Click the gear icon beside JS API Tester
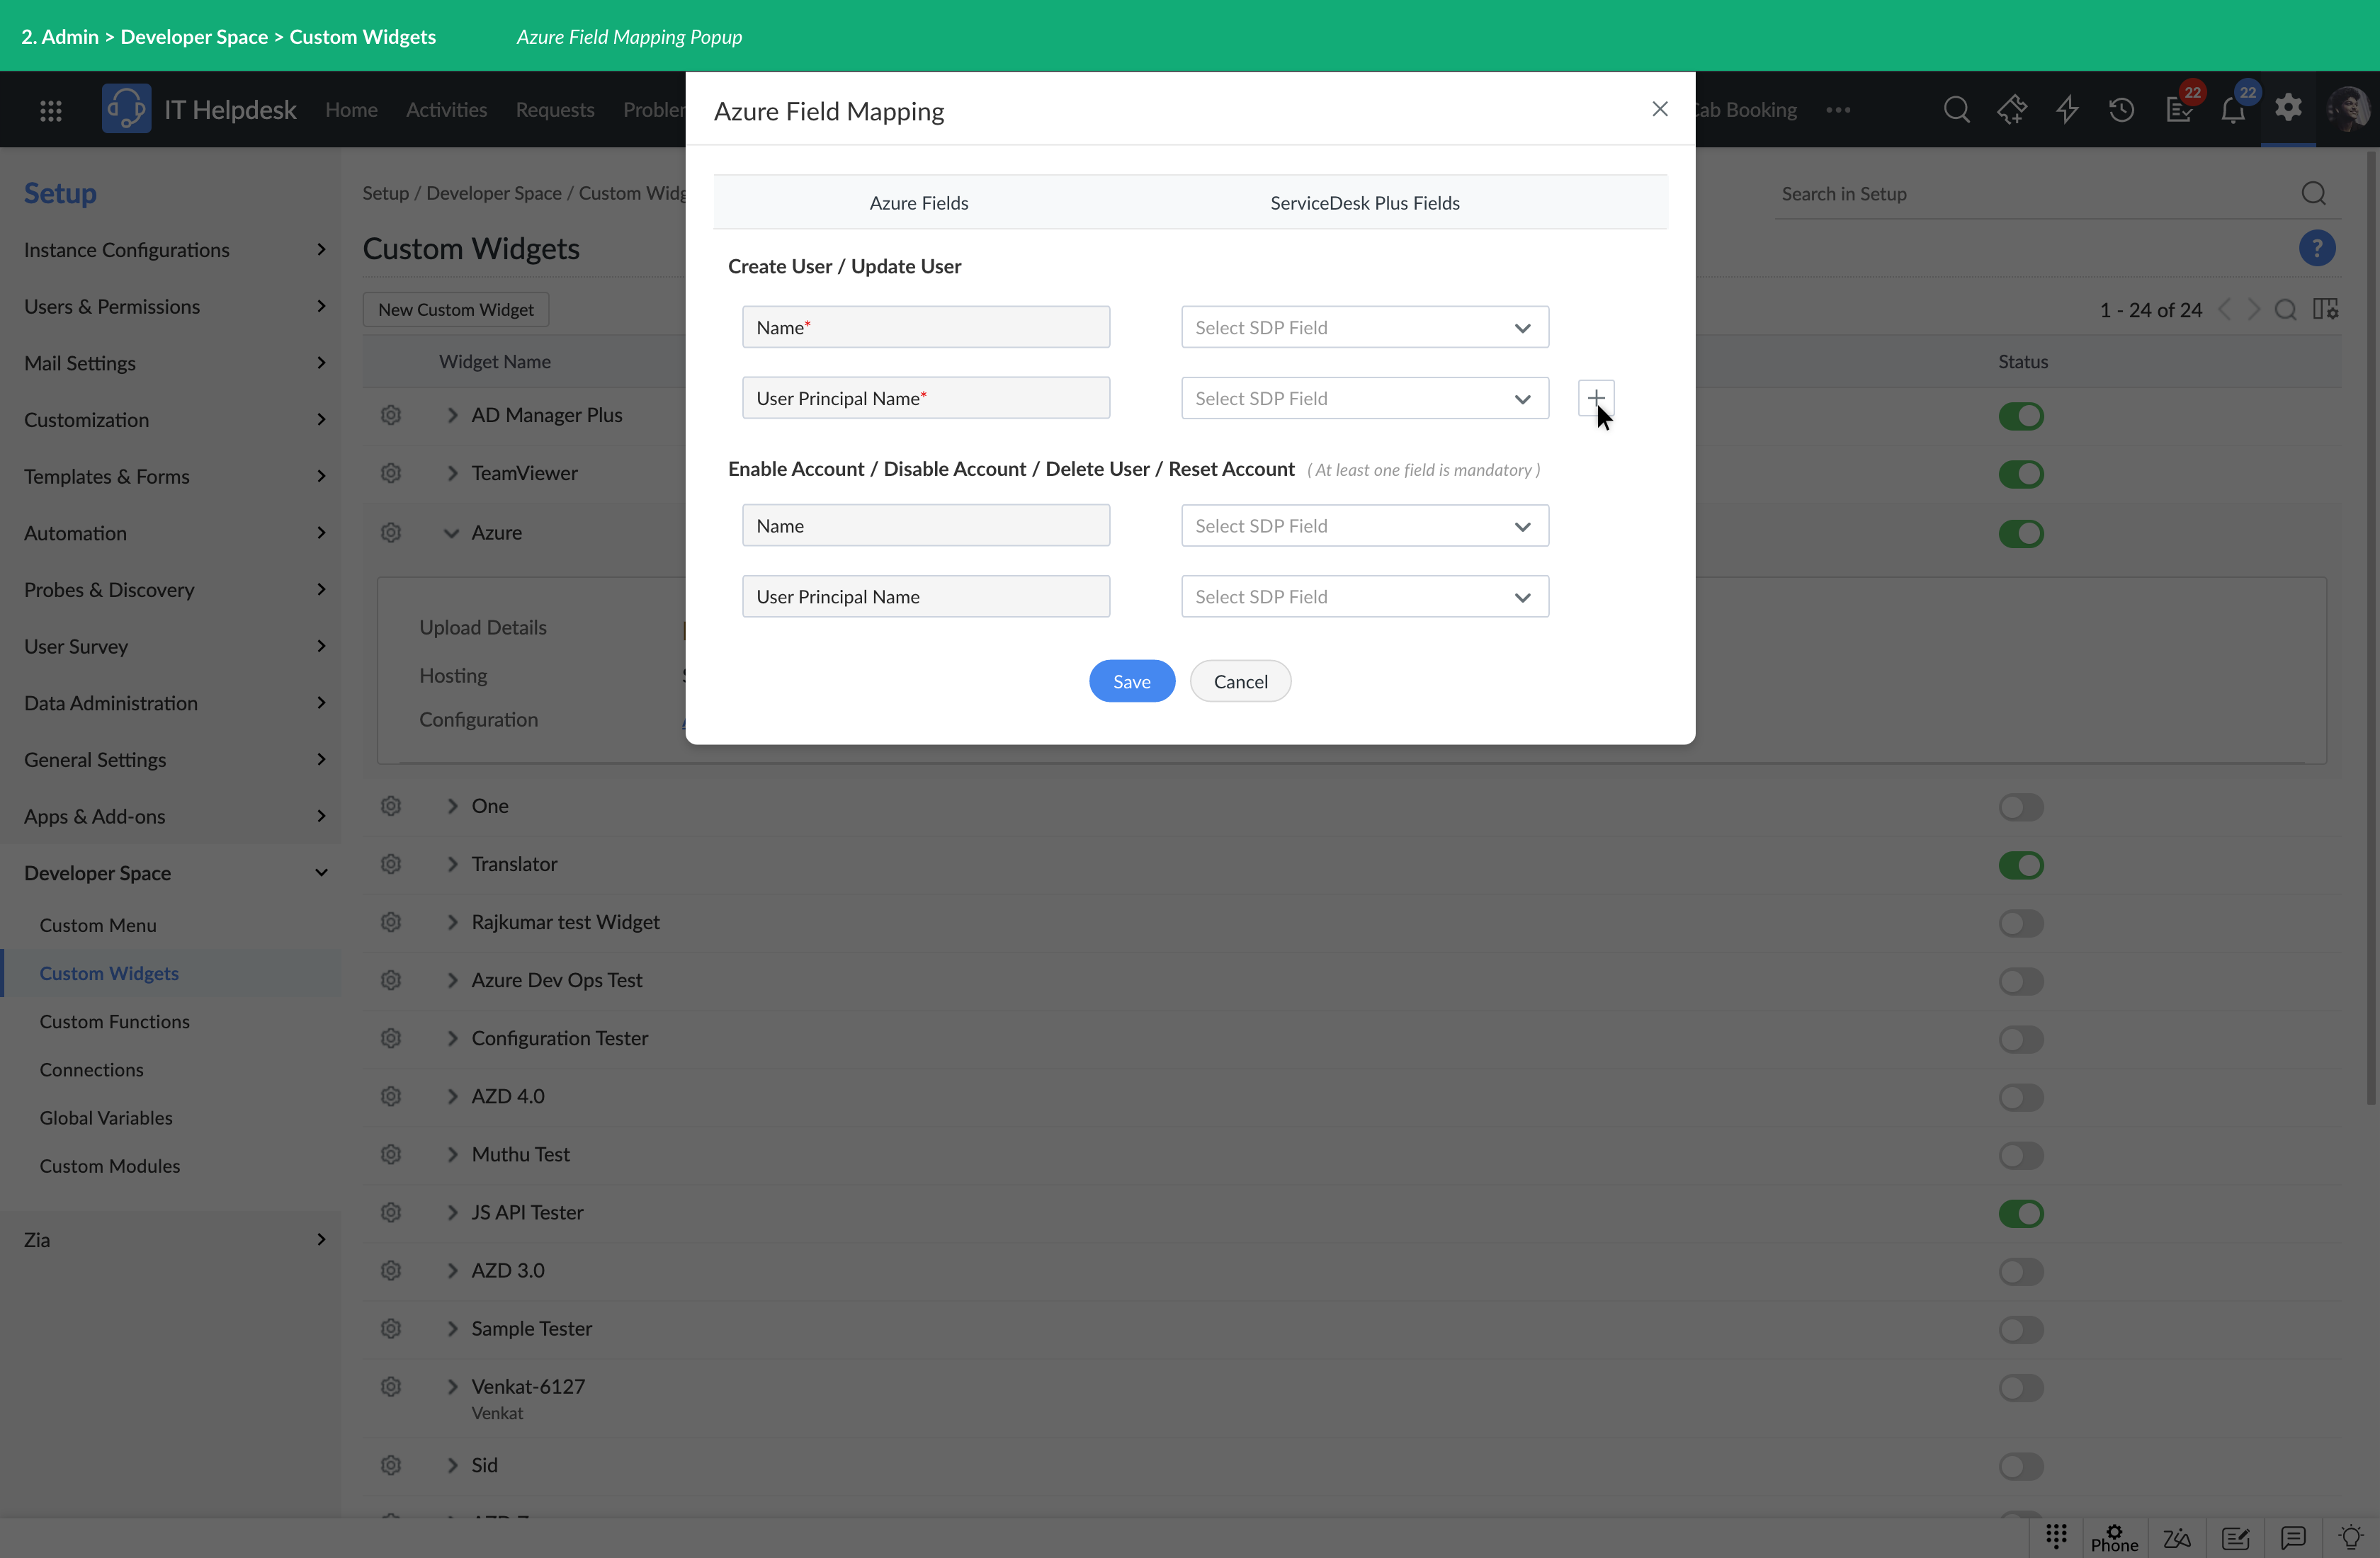 pyautogui.click(x=391, y=1212)
